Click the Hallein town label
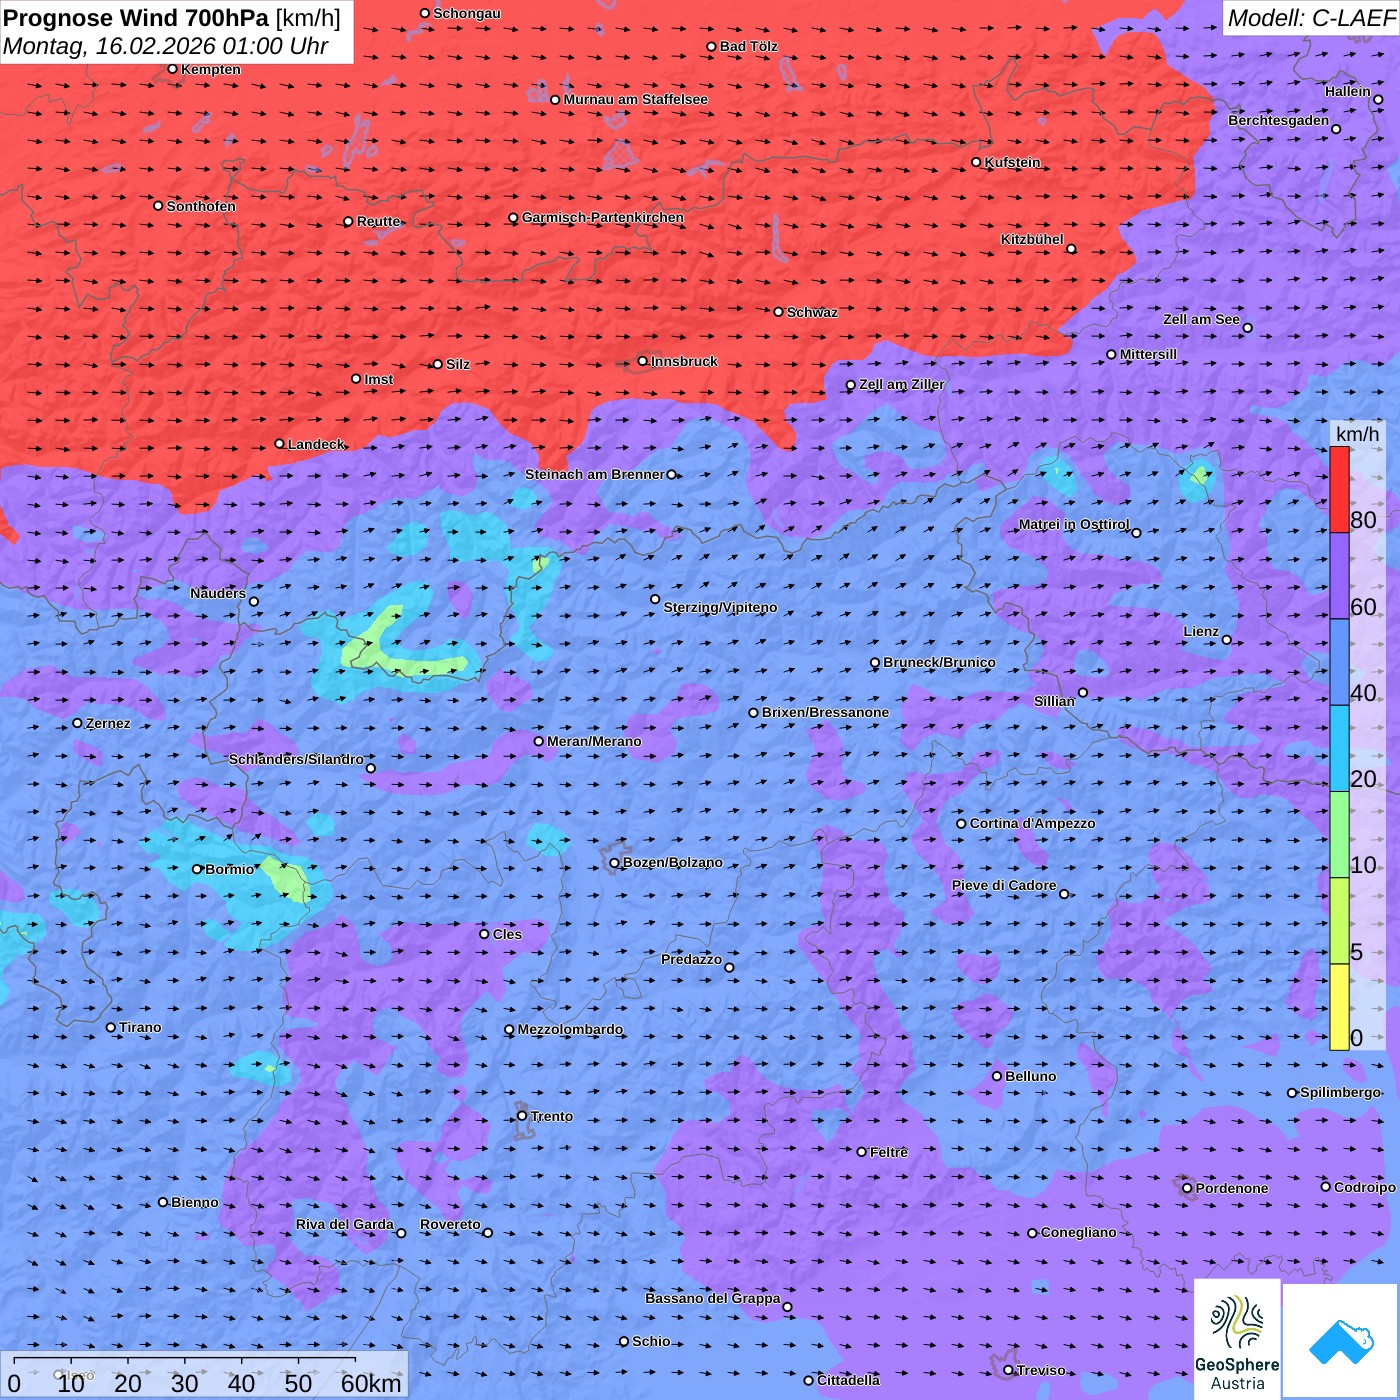Image resolution: width=1400 pixels, height=1400 pixels. coord(1347,91)
